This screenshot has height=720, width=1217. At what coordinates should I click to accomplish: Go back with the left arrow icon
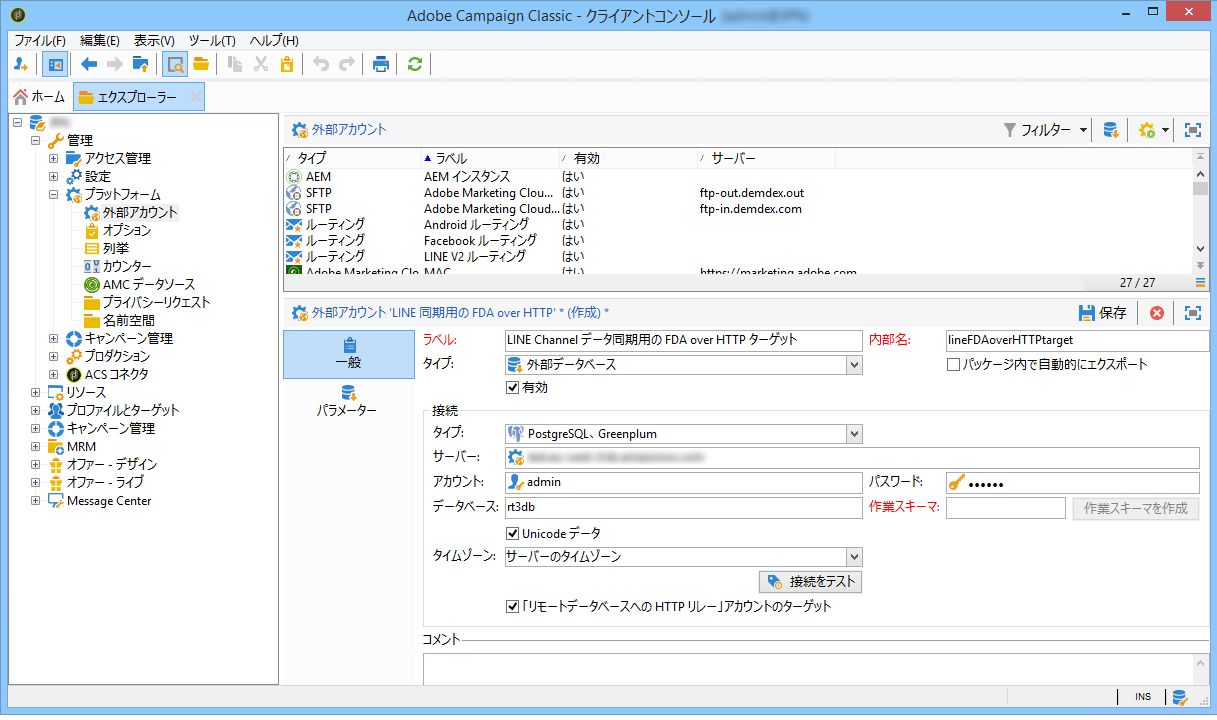point(89,64)
